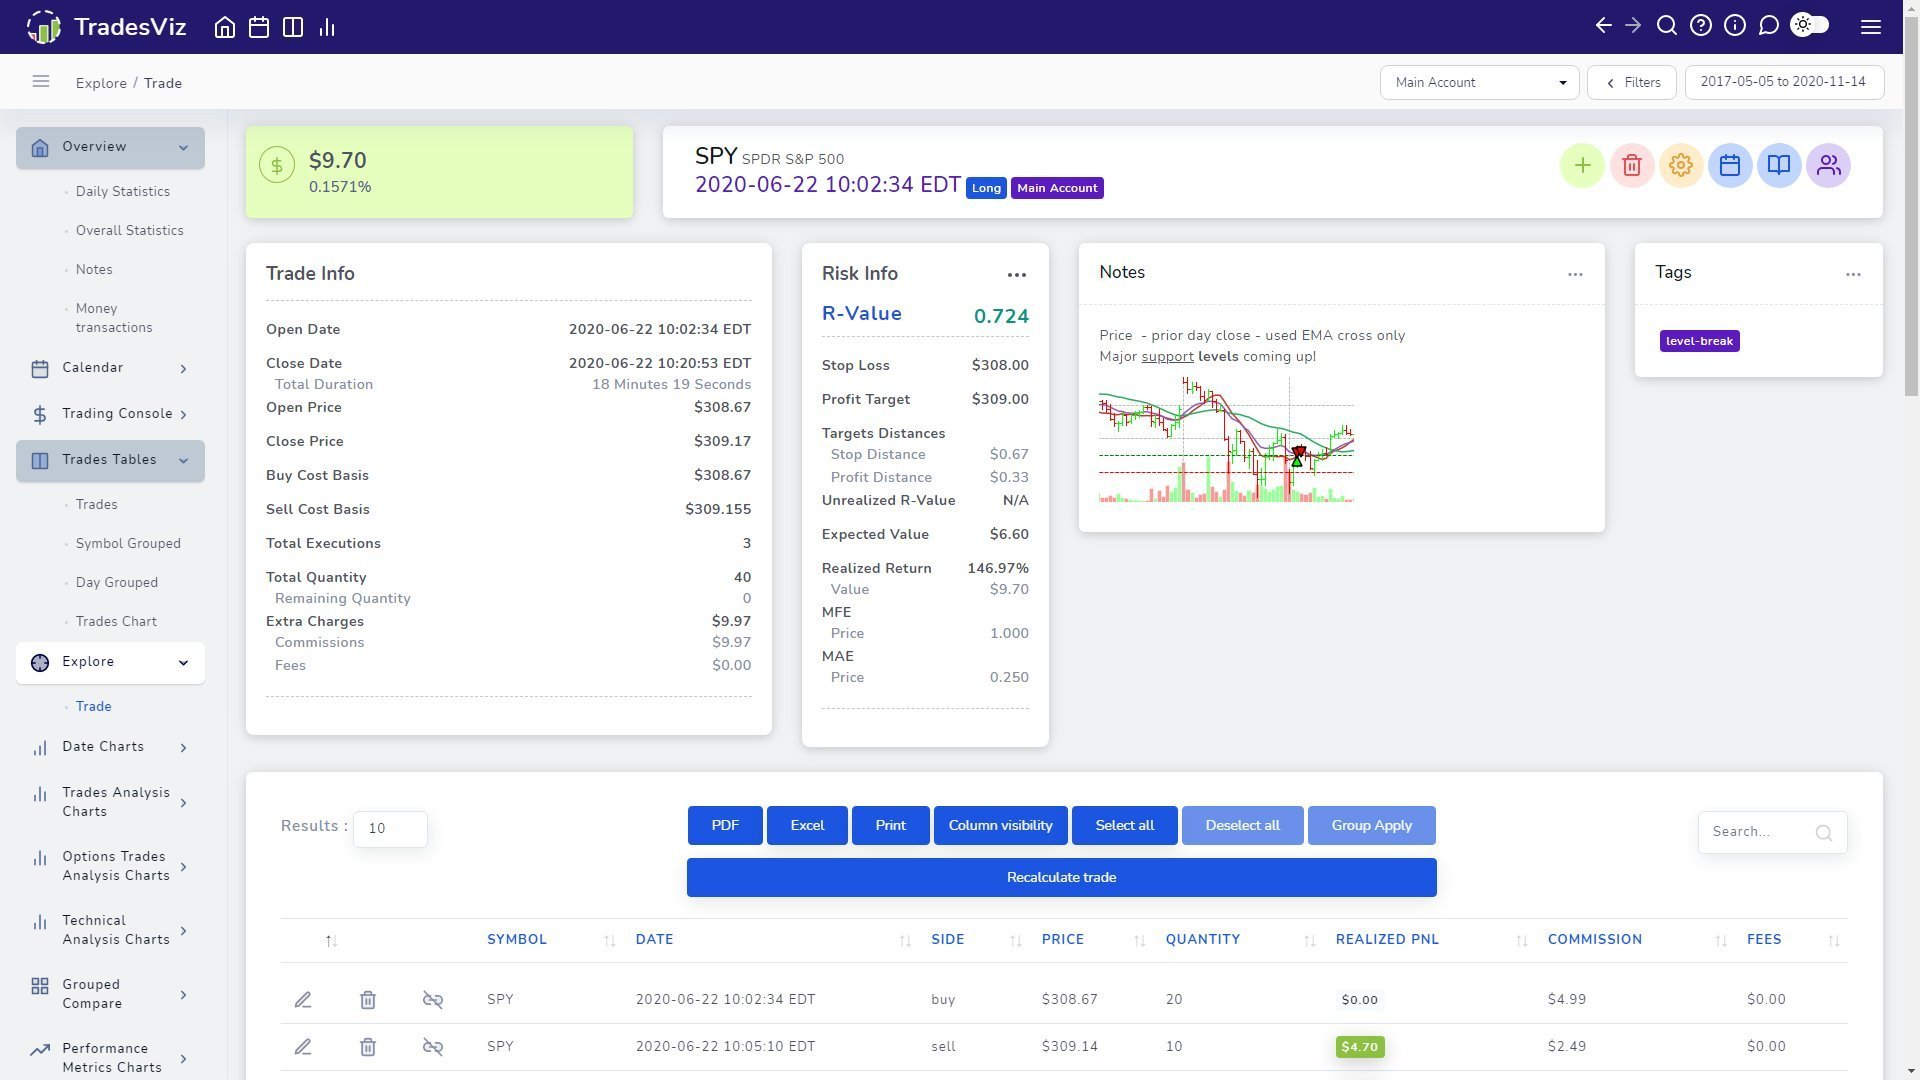The height and width of the screenshot is (1080, 1920).
Task: Sort executions table by Price column
Action: click(x=1063, y=940)
